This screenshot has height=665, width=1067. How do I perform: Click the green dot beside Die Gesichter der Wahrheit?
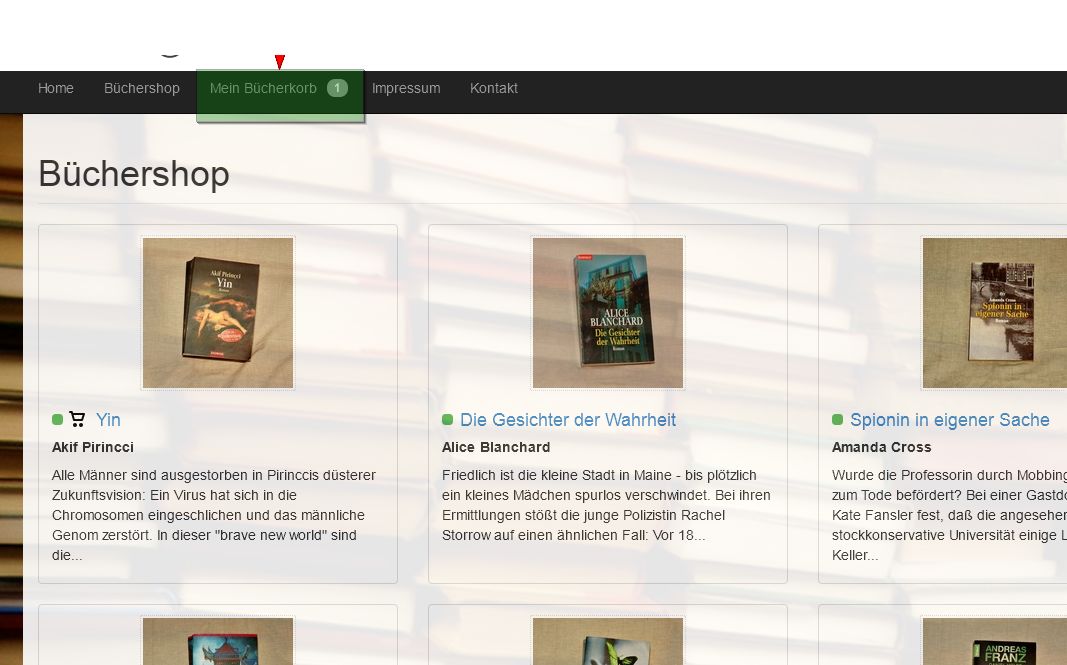pyautogui.click(x=447, y=419)
